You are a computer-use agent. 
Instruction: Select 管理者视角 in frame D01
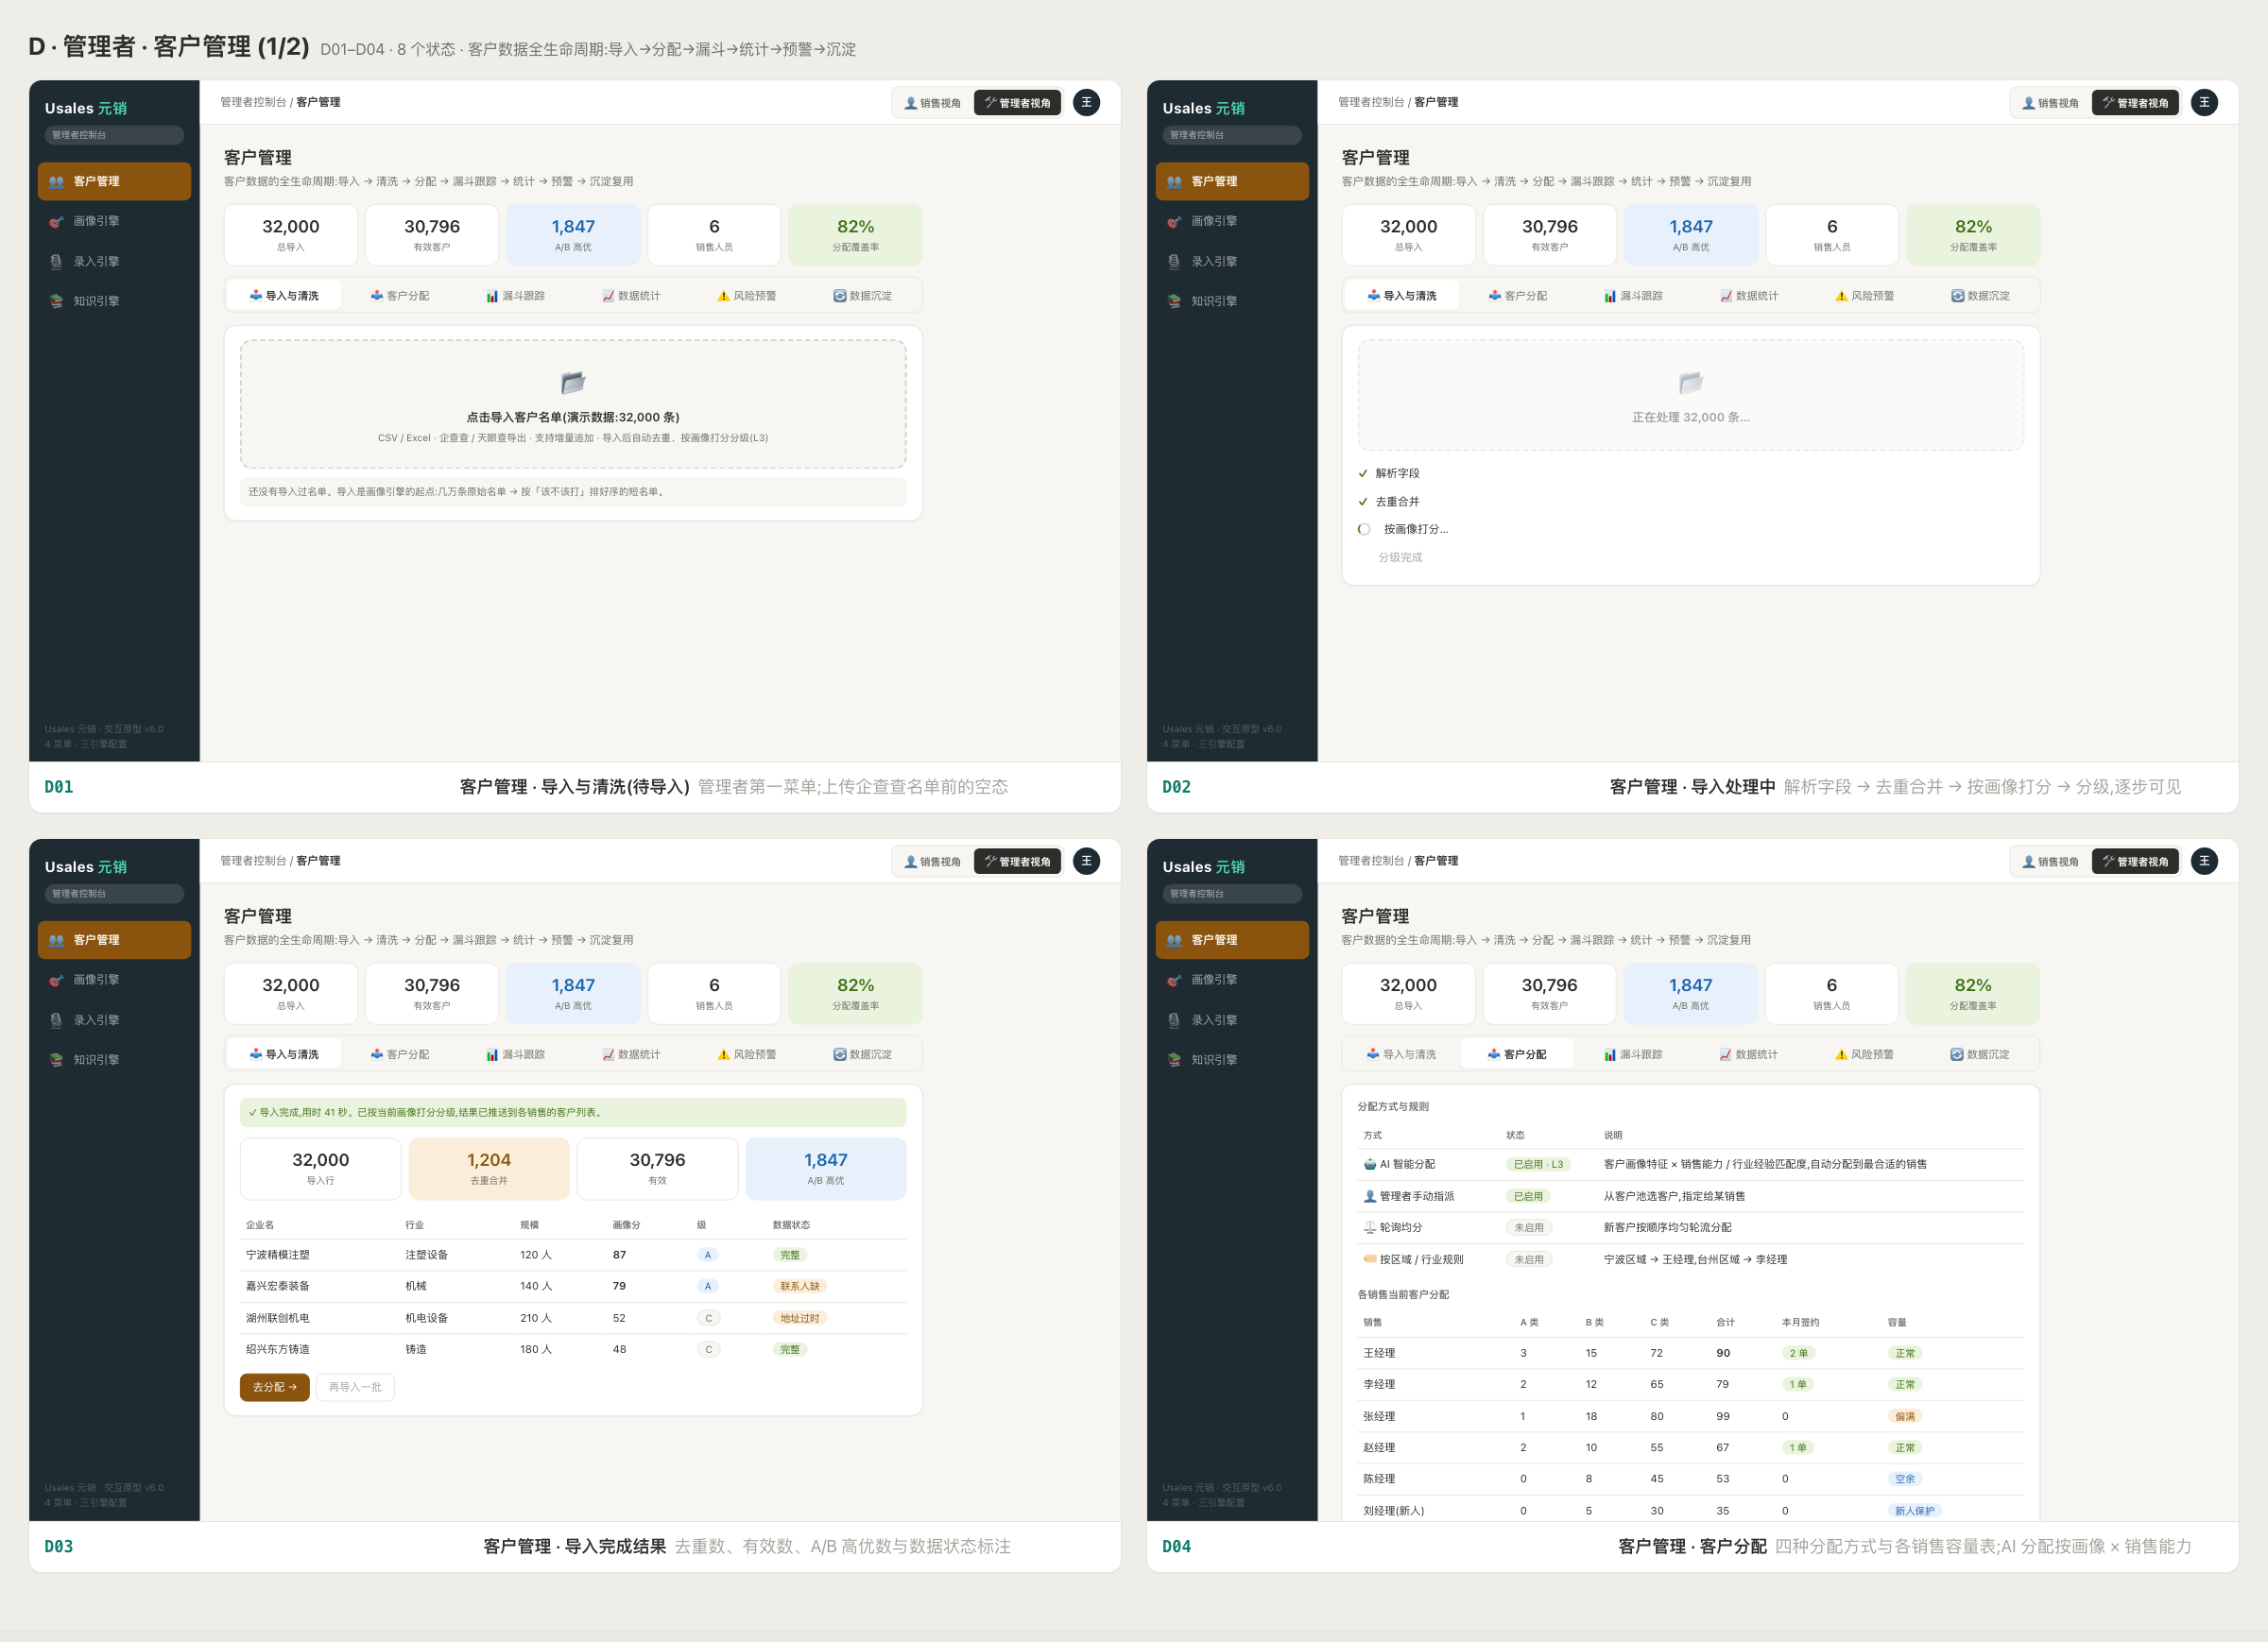click(x=1018, y=103)
